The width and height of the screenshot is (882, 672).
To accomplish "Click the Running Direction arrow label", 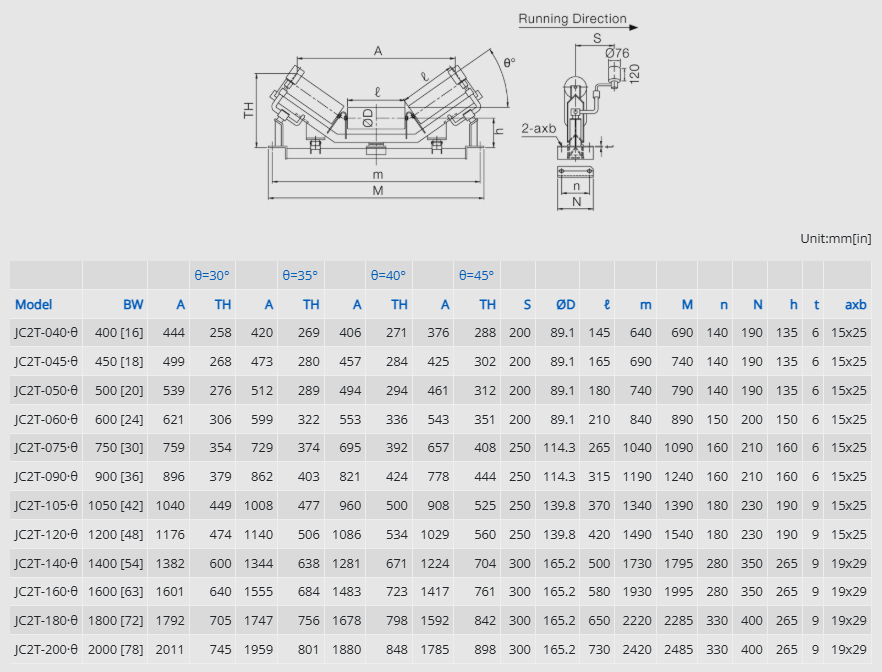I will click(572, 19).
